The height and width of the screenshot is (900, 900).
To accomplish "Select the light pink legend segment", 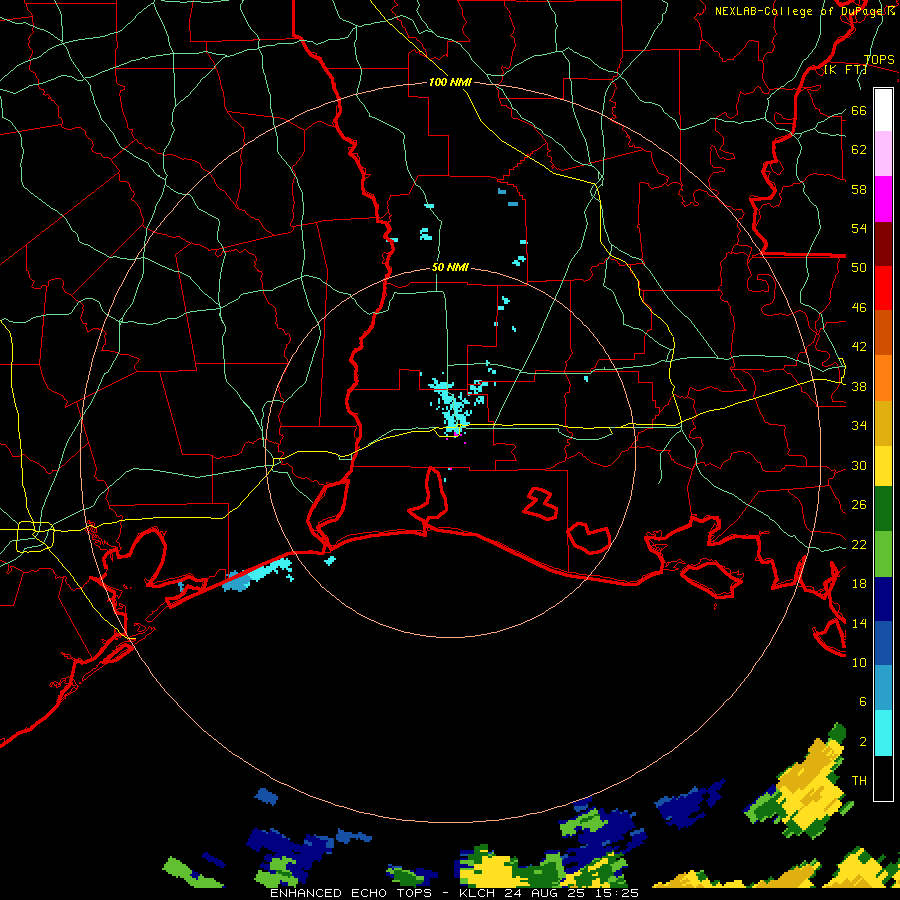I will 883,154.
